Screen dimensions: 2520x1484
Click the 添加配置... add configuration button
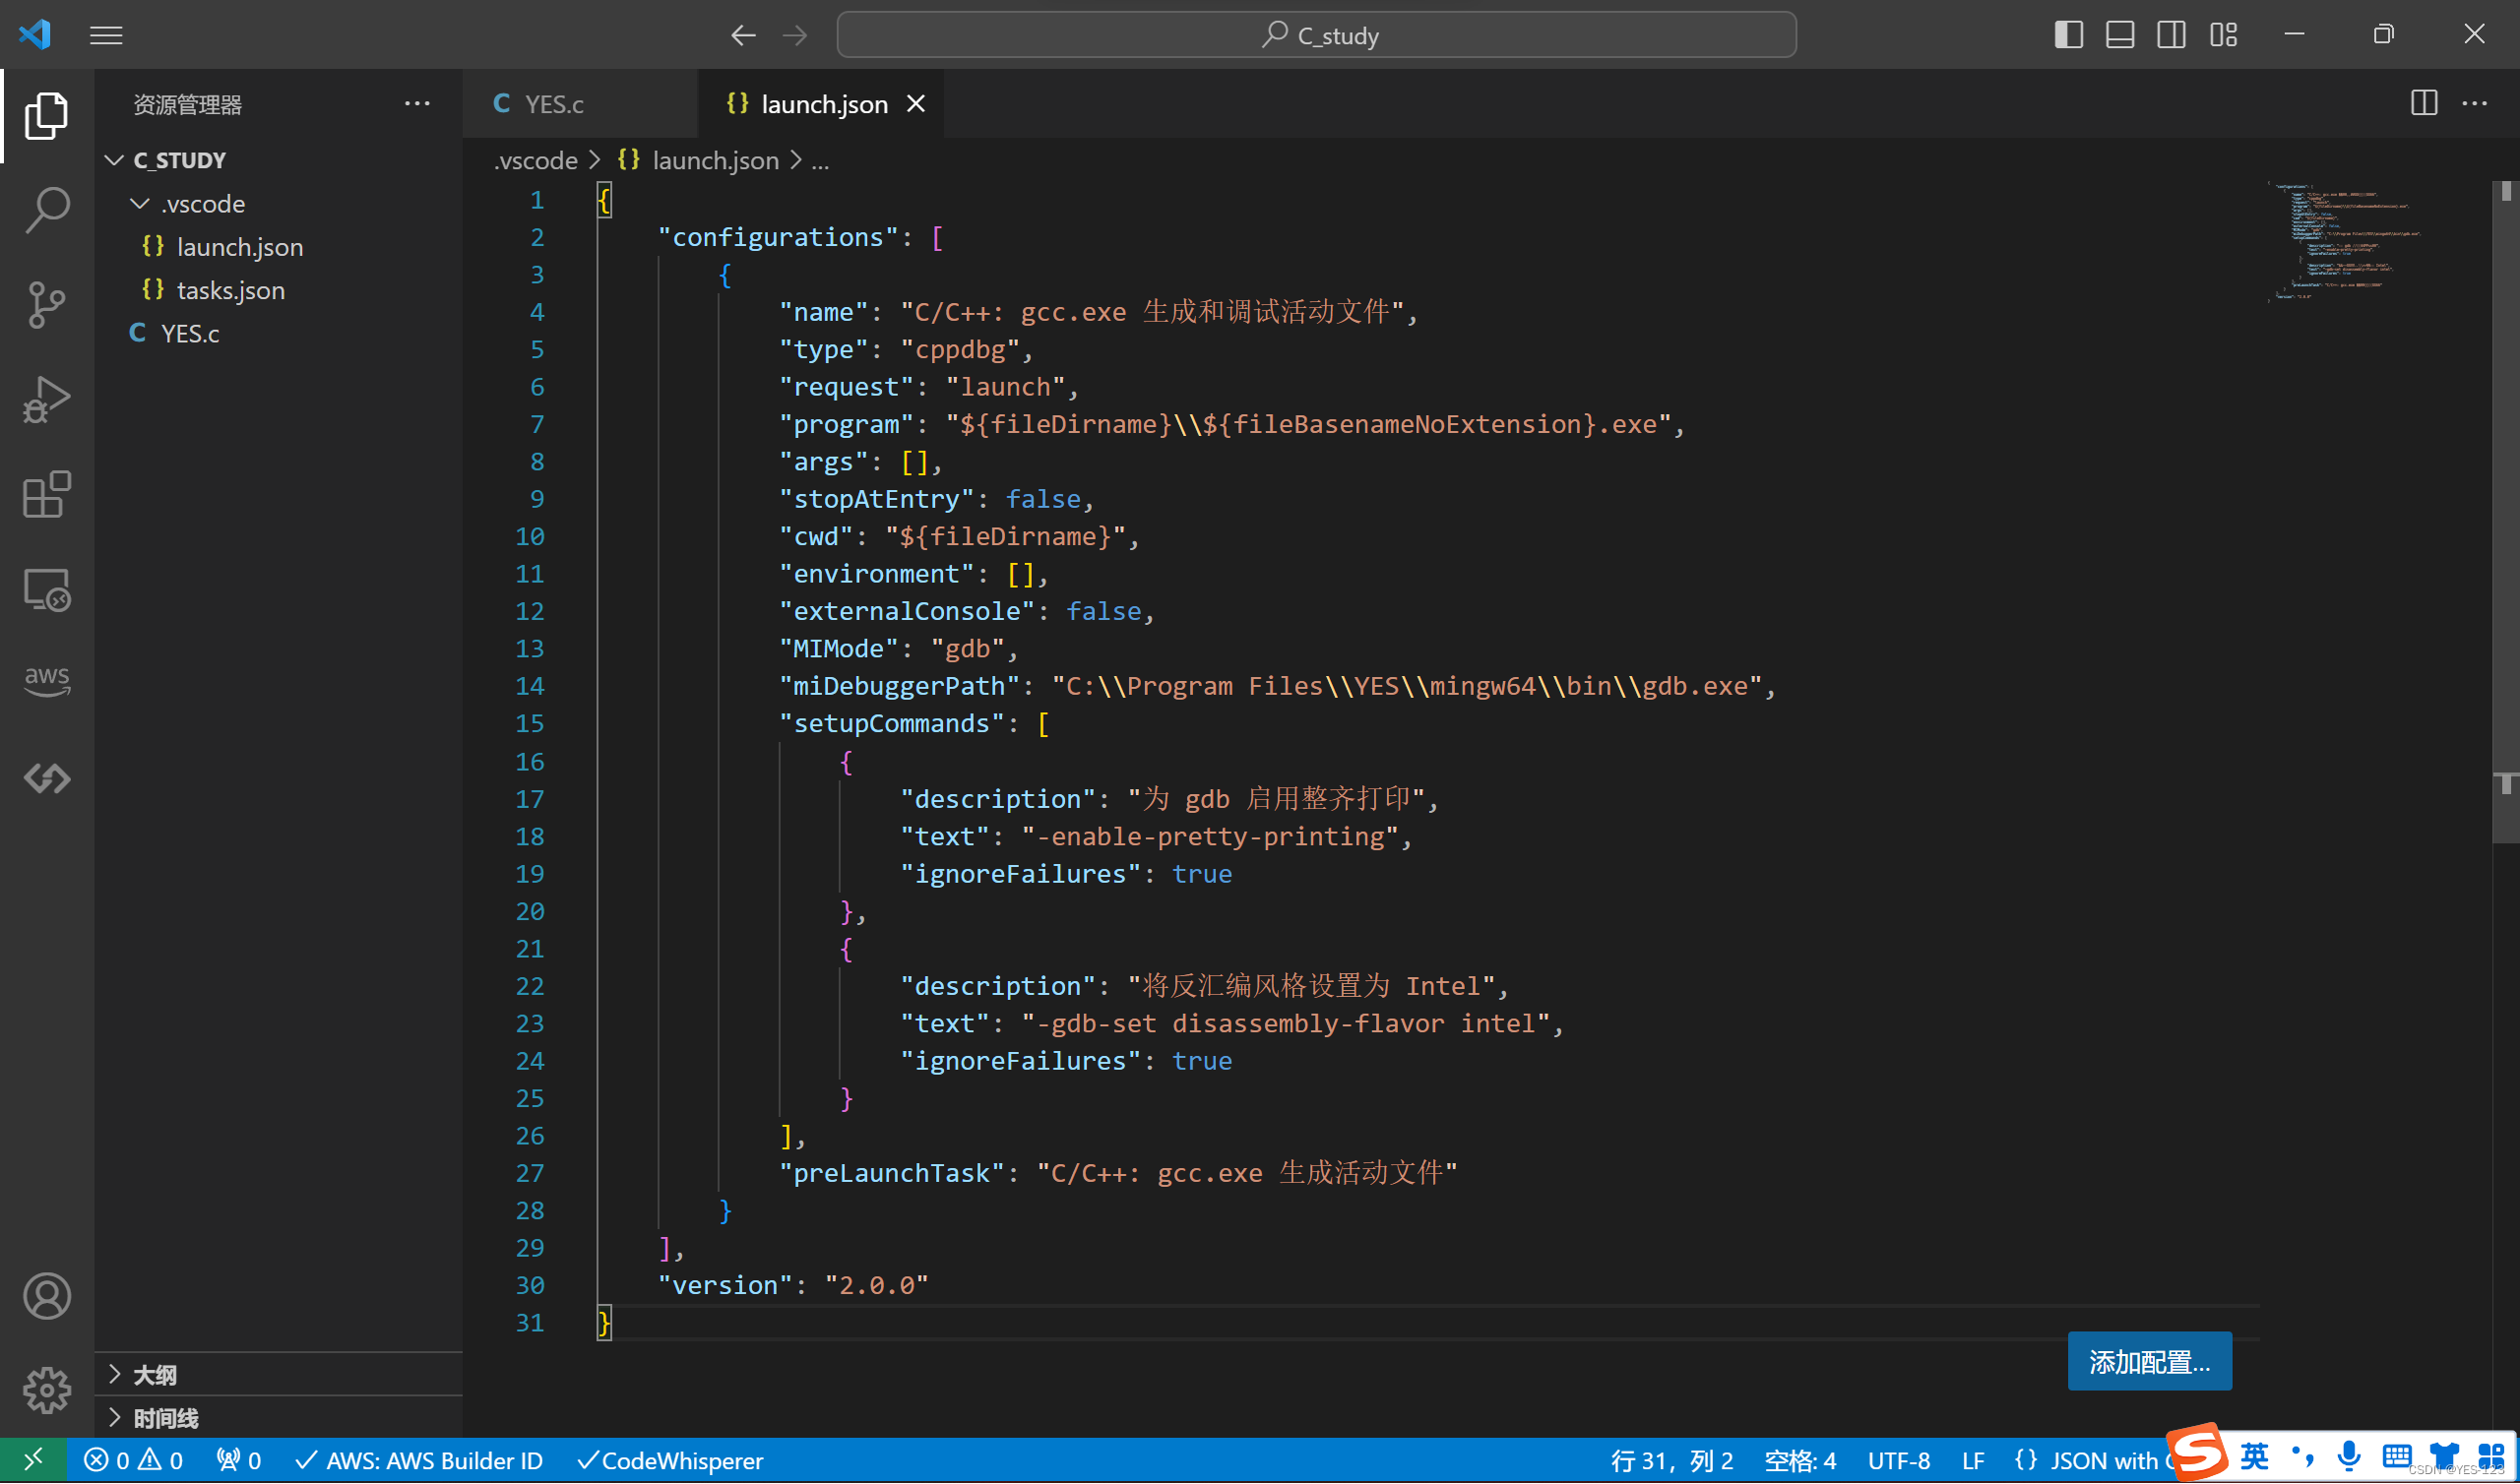[2149, 1362]
